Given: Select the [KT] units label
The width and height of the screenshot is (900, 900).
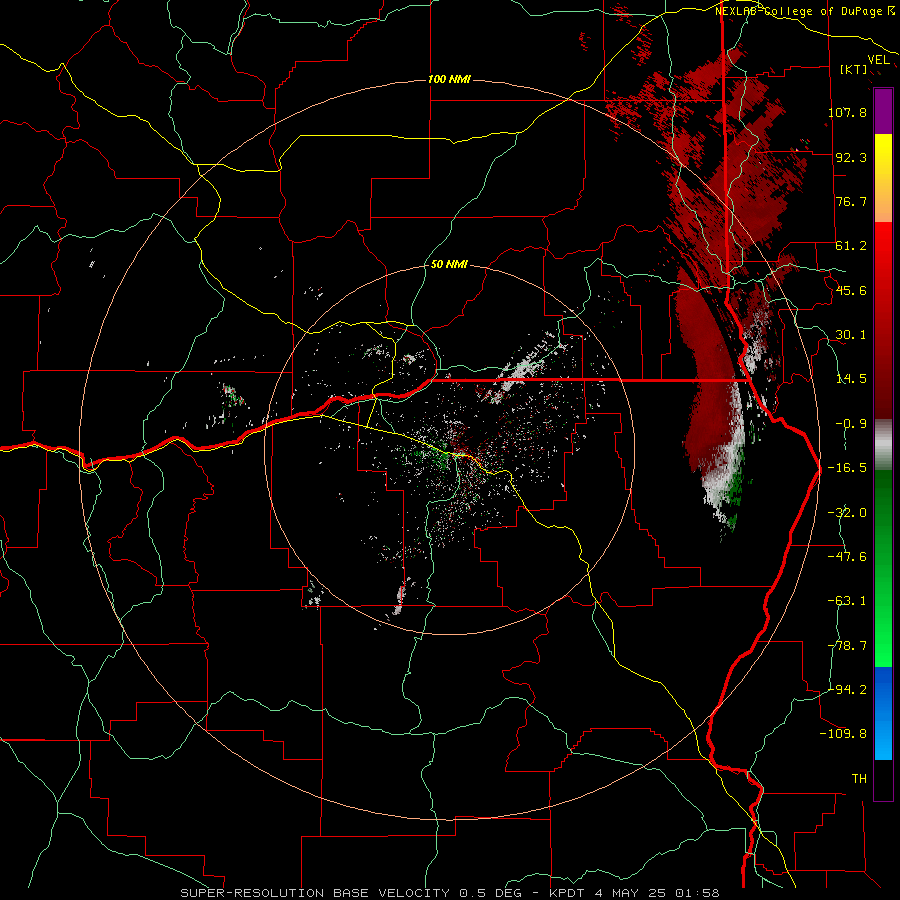Looking at the screenshot, I should pyautogui.click(x=854, y=69).
